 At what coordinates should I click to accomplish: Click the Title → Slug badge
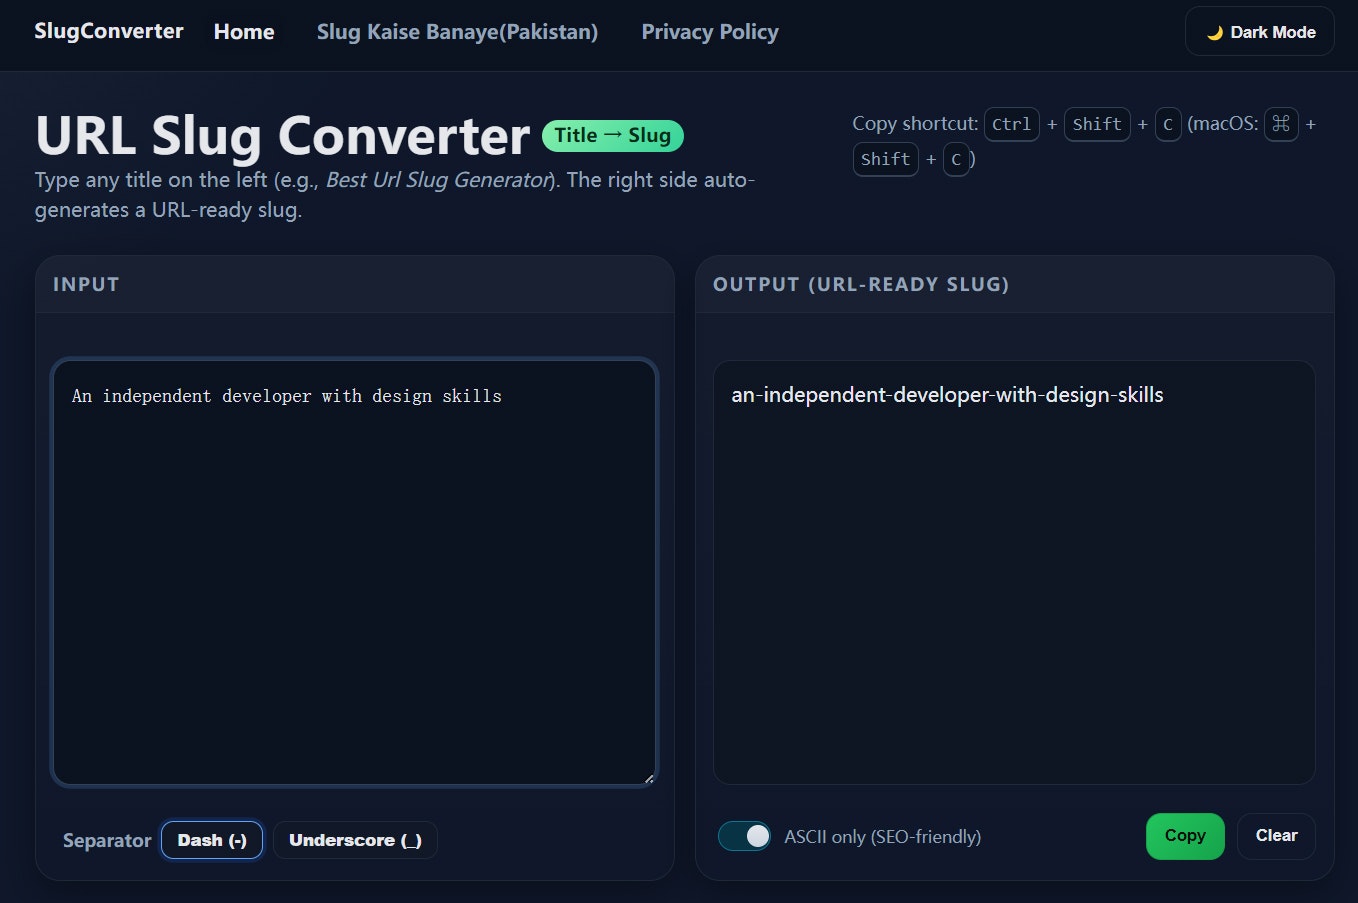click(x=613, y=135)
